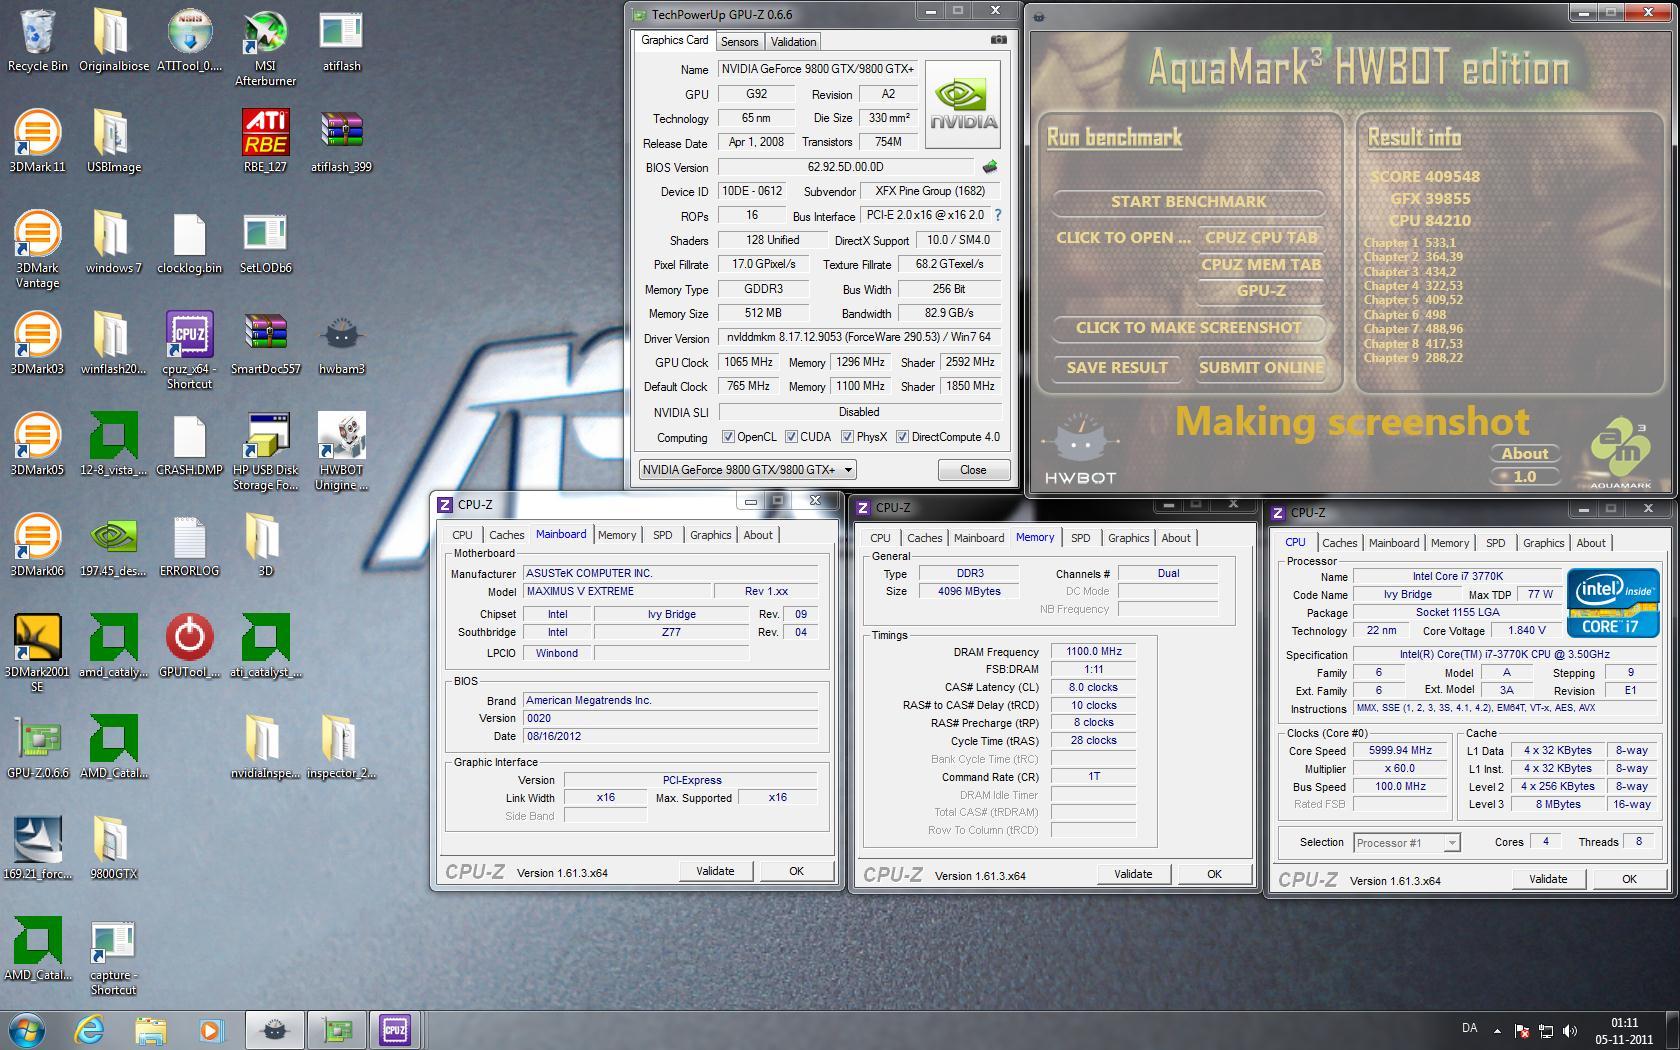Open Windows Media Player taskbar icon
Screen dimensions: 1680x1050
(x=210, y=1029)
